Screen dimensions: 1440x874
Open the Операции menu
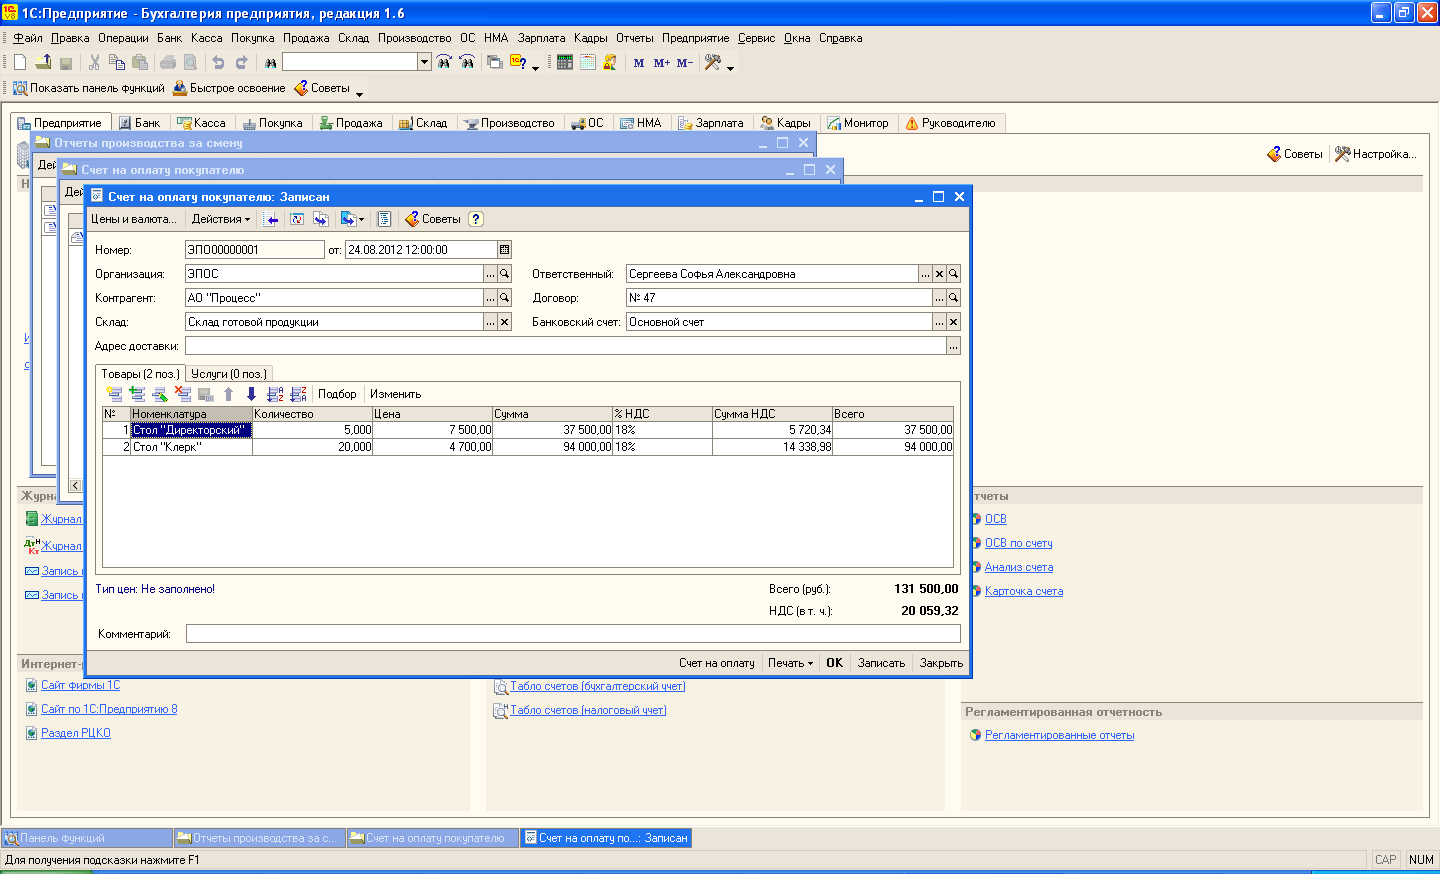[x=123, y=38]
